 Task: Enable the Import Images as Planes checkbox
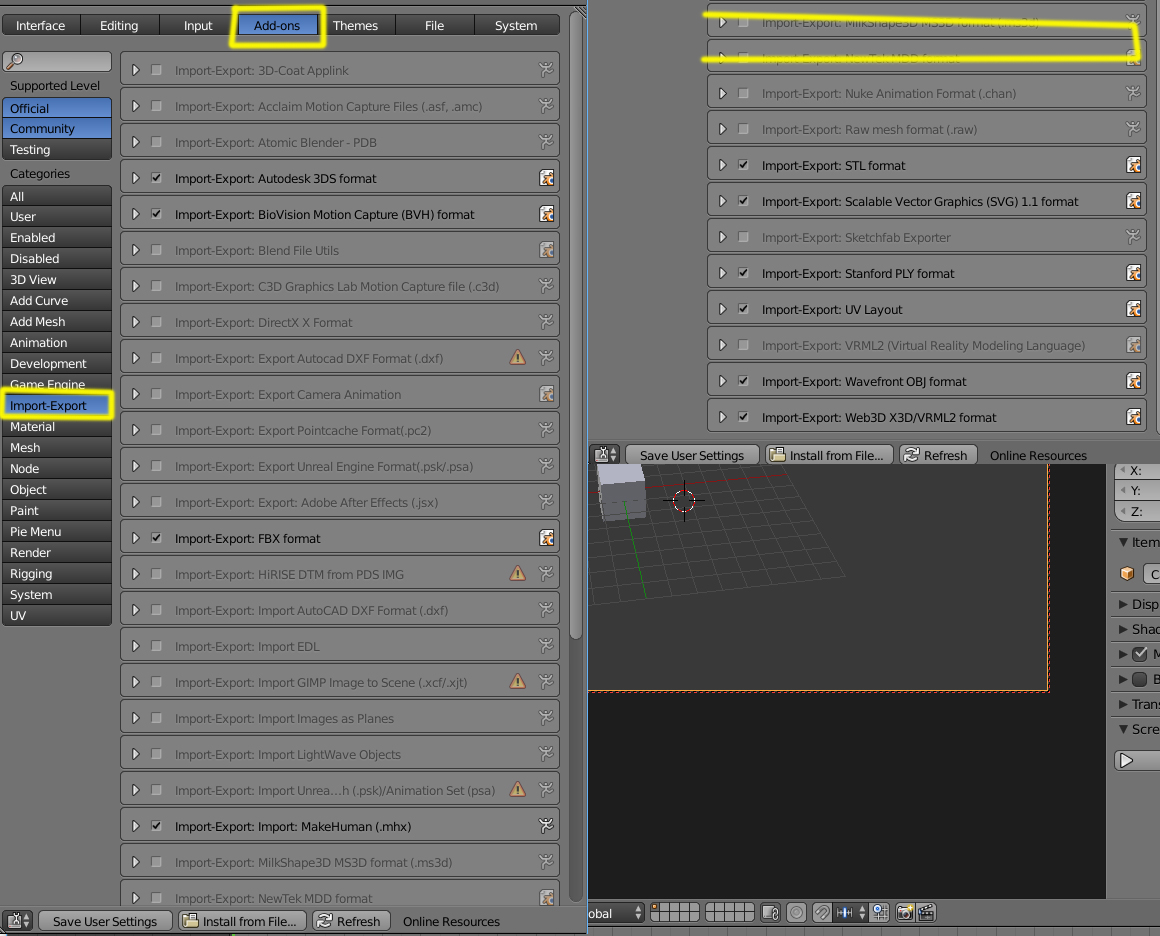click(156, 718)
